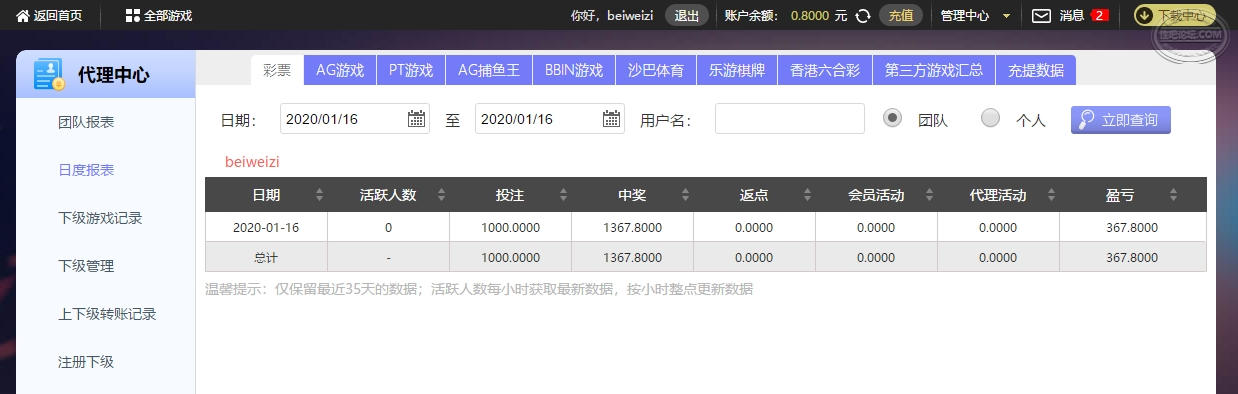Open the end date calendar picker
This screenshot has width=1238, height=394.
click(x=611, y=119)
